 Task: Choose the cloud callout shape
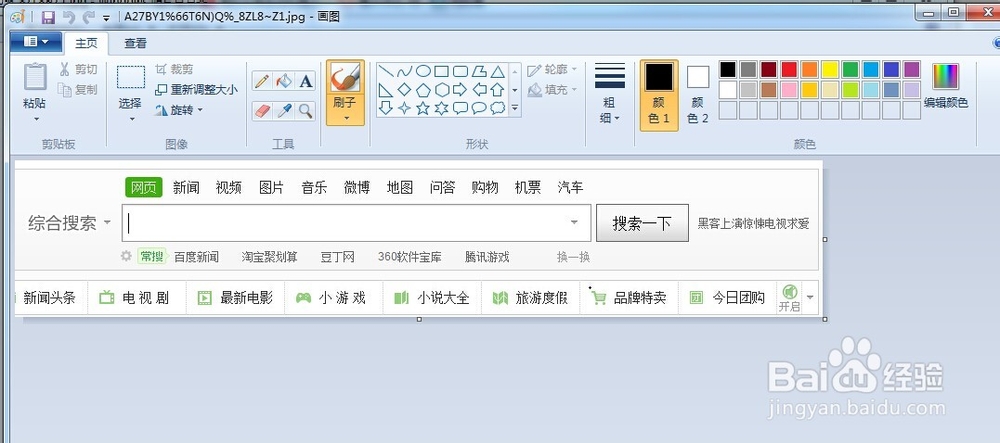click(x=497, y=108)
